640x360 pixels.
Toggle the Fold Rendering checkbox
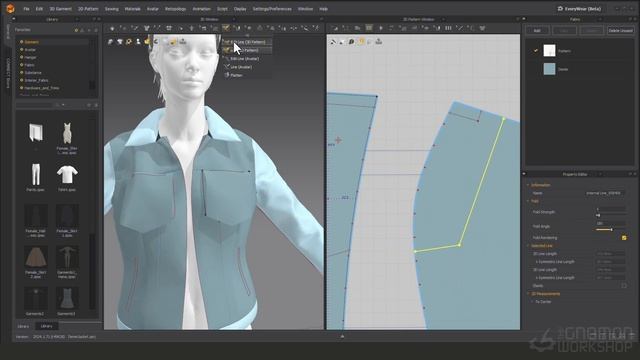[x=624, y=237]
